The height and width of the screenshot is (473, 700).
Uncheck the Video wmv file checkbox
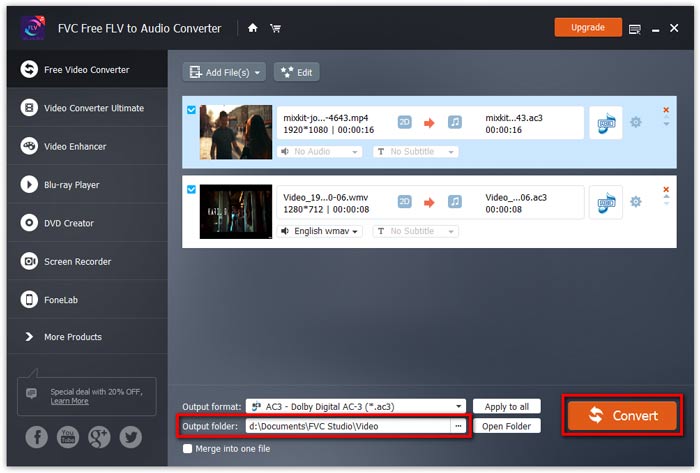click(192, 189)
